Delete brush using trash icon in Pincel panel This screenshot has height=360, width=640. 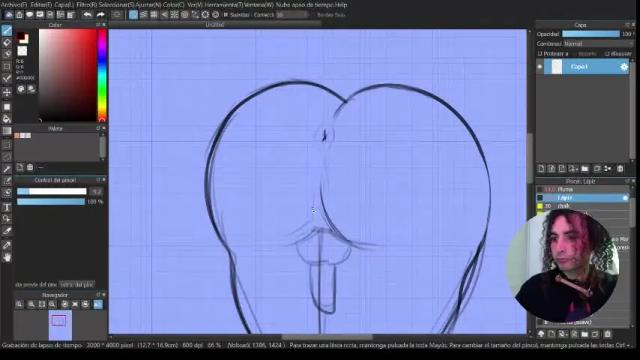pos(607,334)
